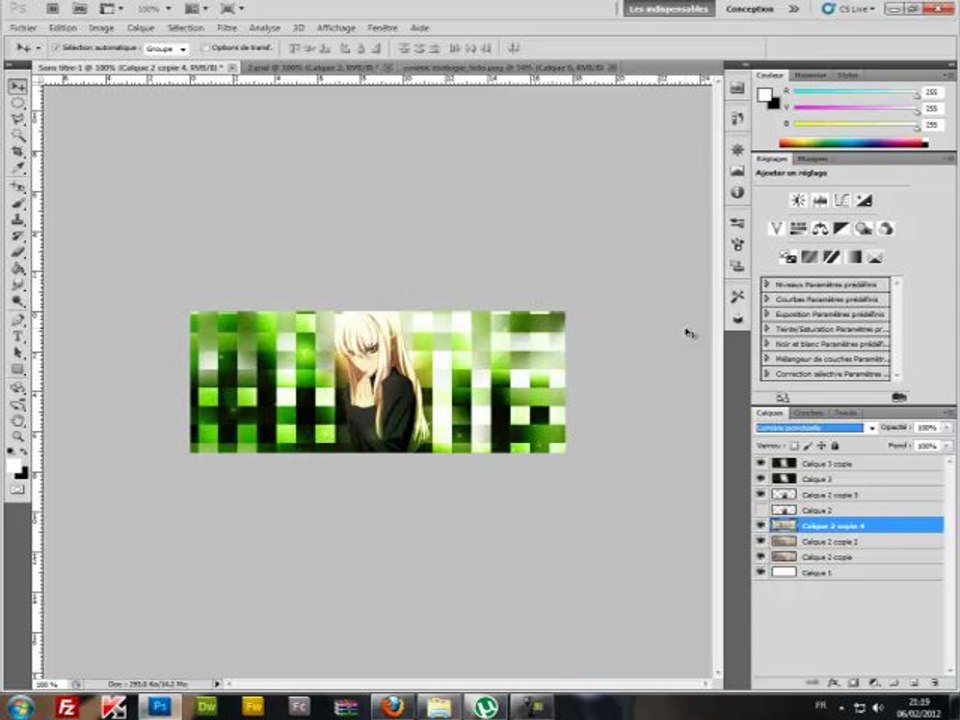
Task: Switch to the Masques tab
Action: click(x=812, y=159)
